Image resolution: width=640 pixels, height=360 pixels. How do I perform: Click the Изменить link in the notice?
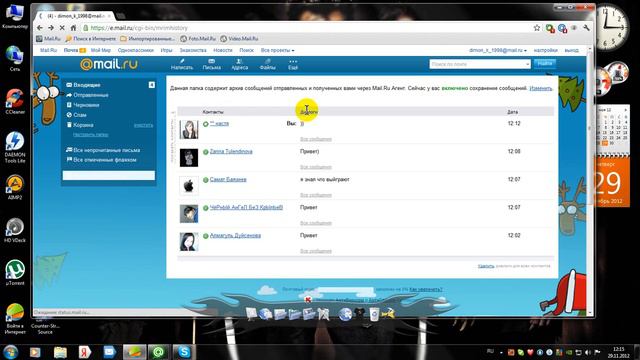pyautogui.click(x=540, y=88)
